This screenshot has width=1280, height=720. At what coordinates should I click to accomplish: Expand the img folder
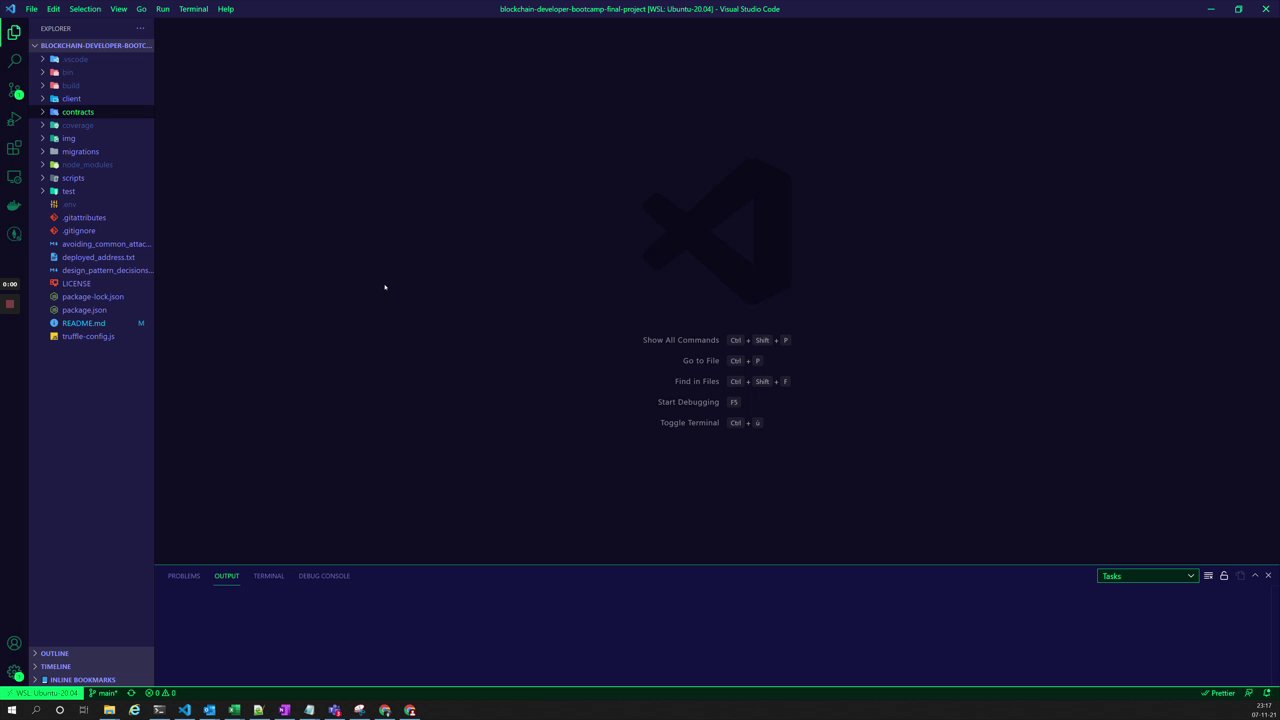[91, 138]
